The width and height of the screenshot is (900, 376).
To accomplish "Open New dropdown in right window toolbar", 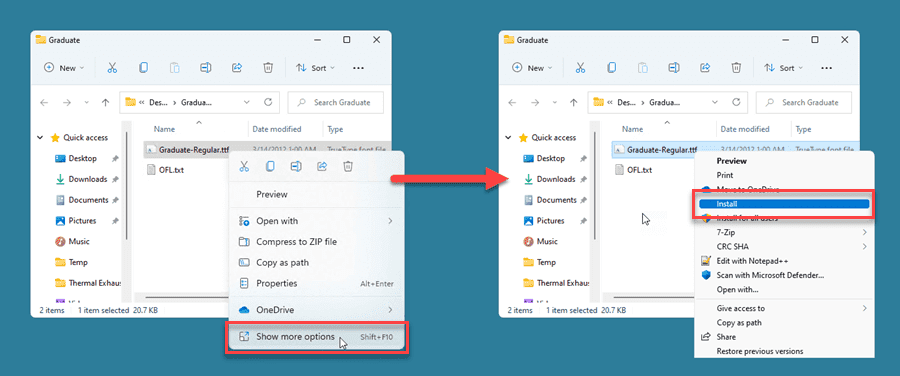I will (x=533, y=68).
